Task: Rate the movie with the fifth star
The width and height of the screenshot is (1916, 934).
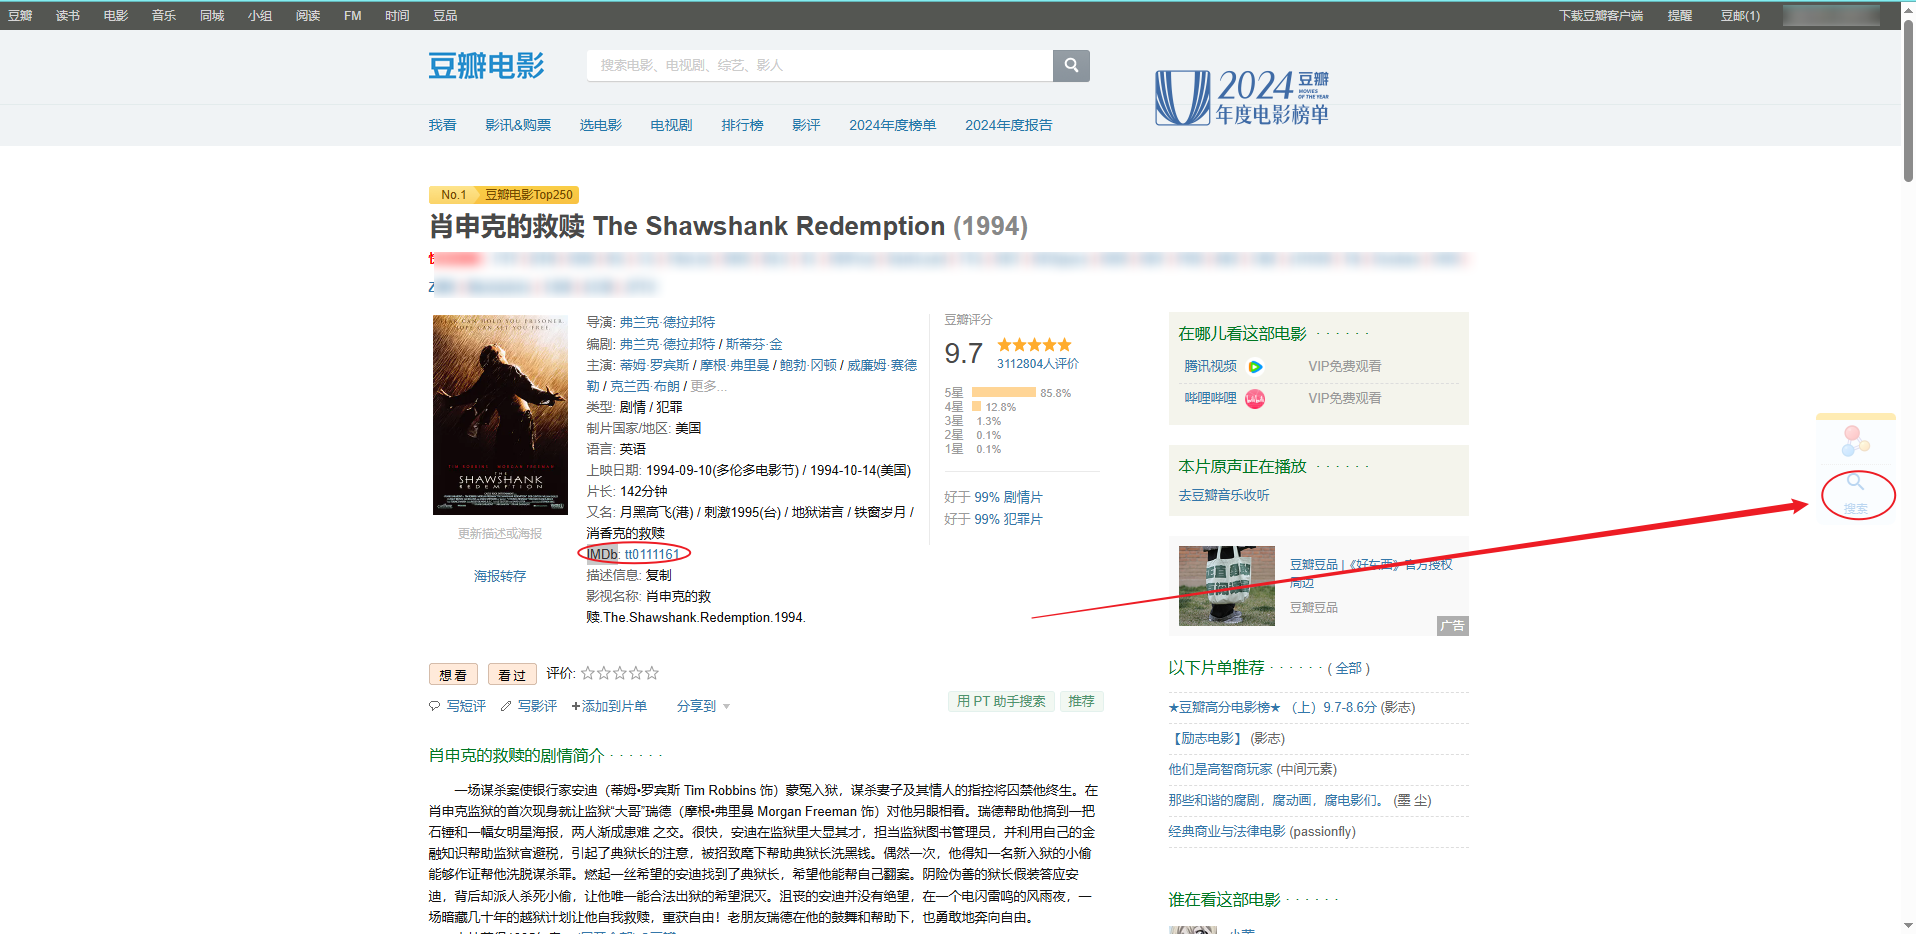Action: point(652,673)
